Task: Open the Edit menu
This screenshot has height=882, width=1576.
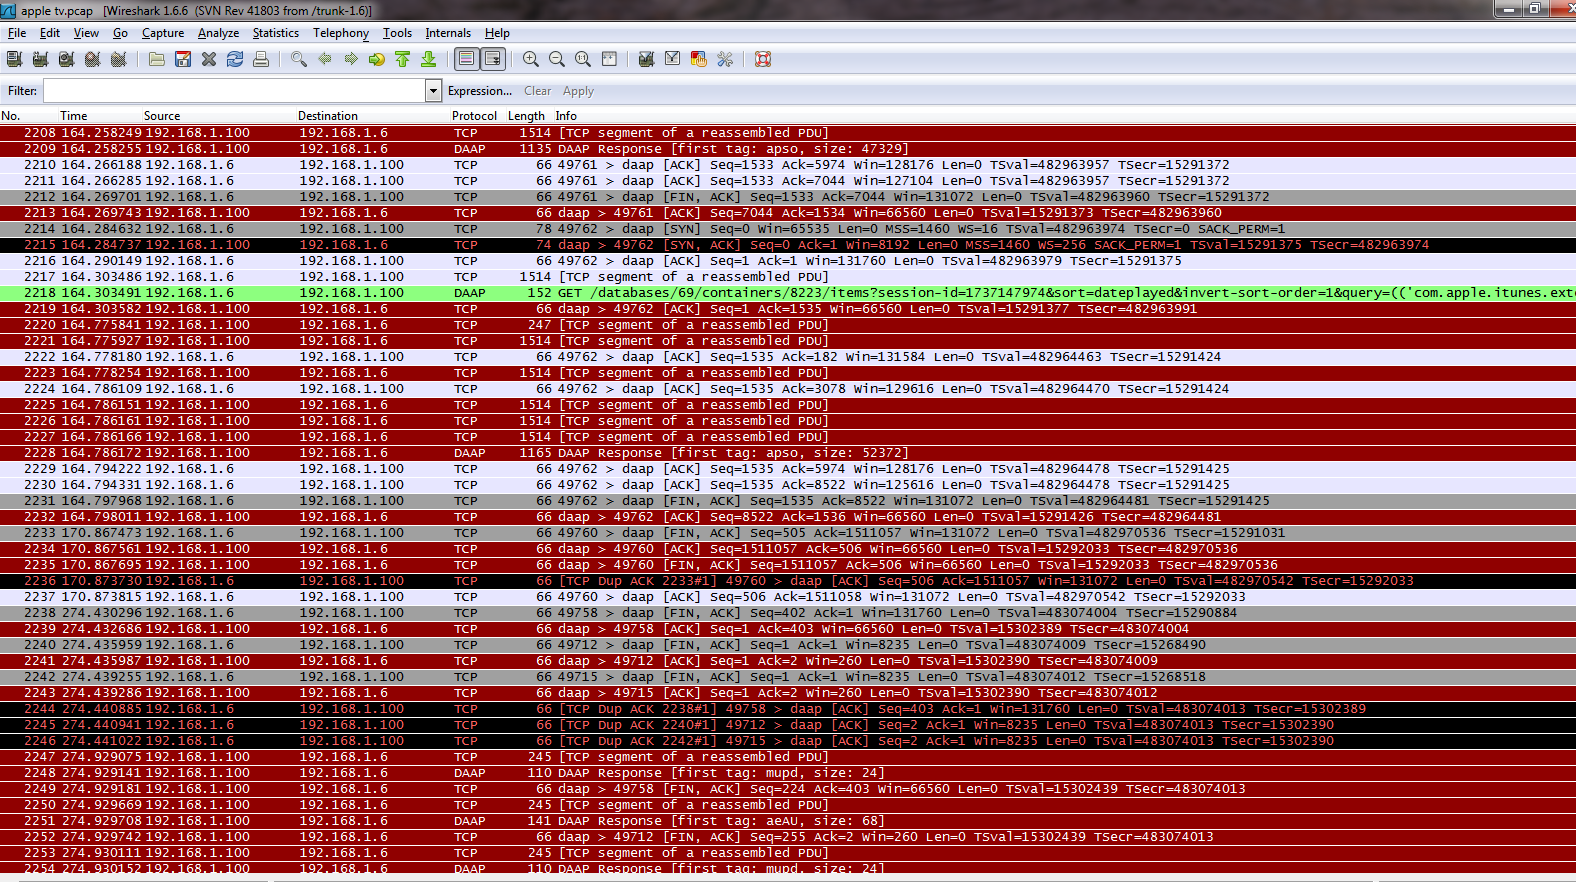Action: point(50,33)
